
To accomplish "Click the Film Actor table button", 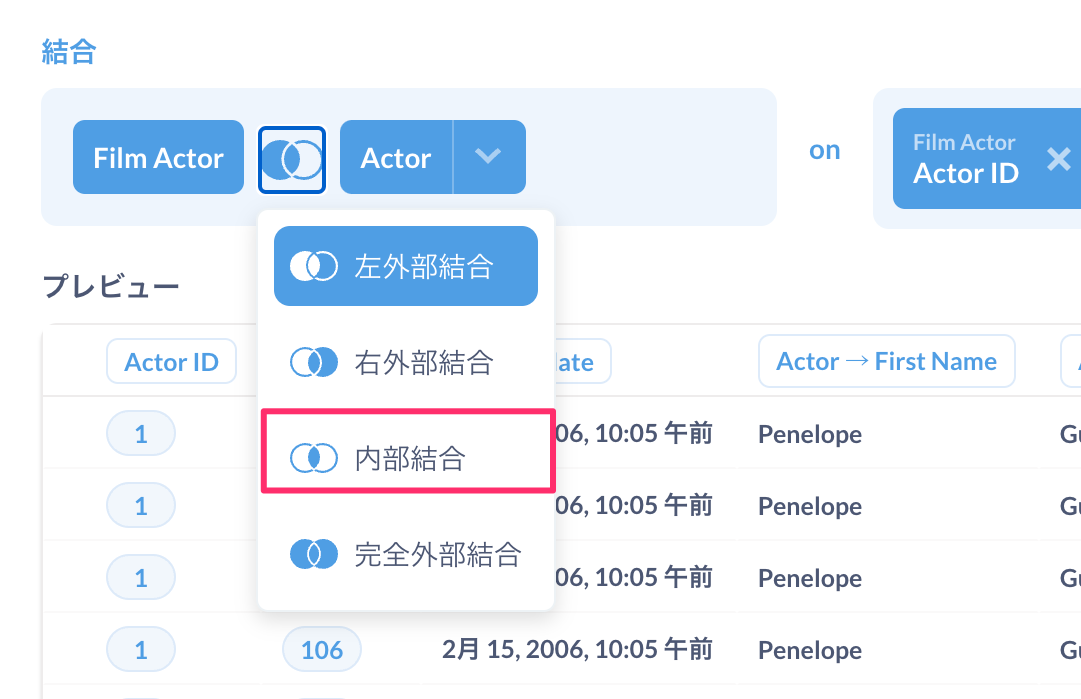I will coord(158,158).
